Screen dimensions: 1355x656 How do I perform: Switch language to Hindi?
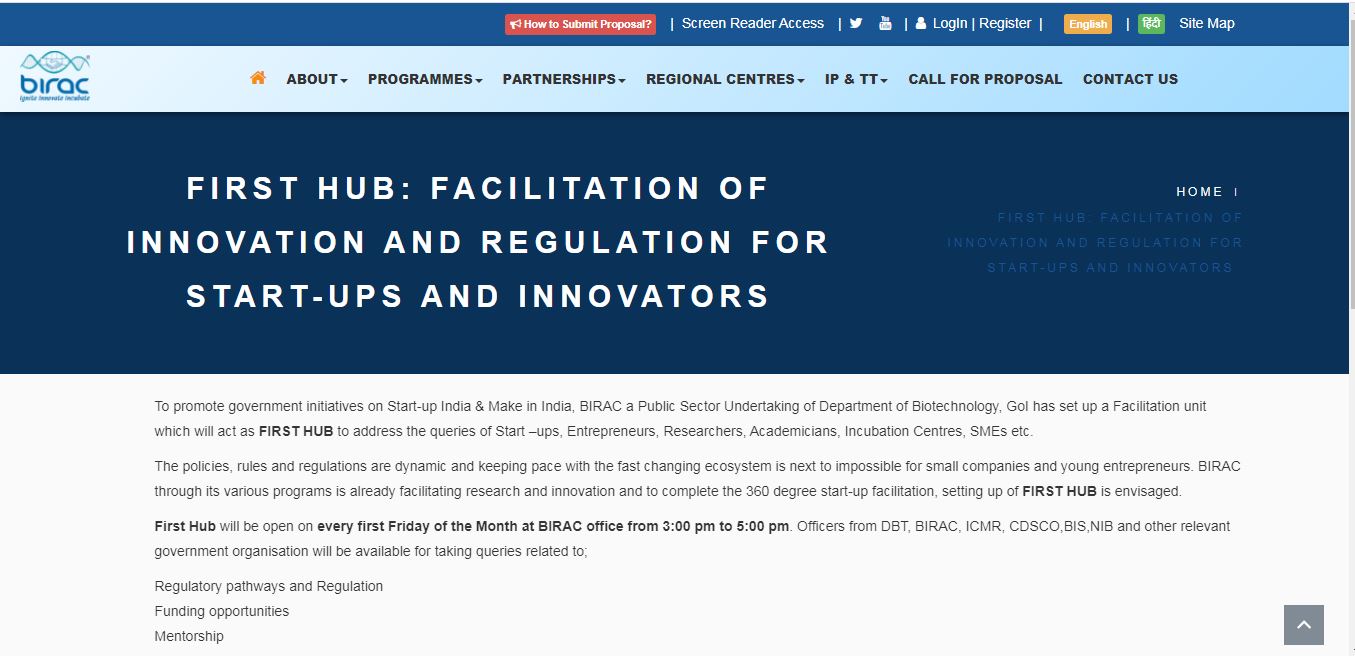click(x=1151, y=24)
